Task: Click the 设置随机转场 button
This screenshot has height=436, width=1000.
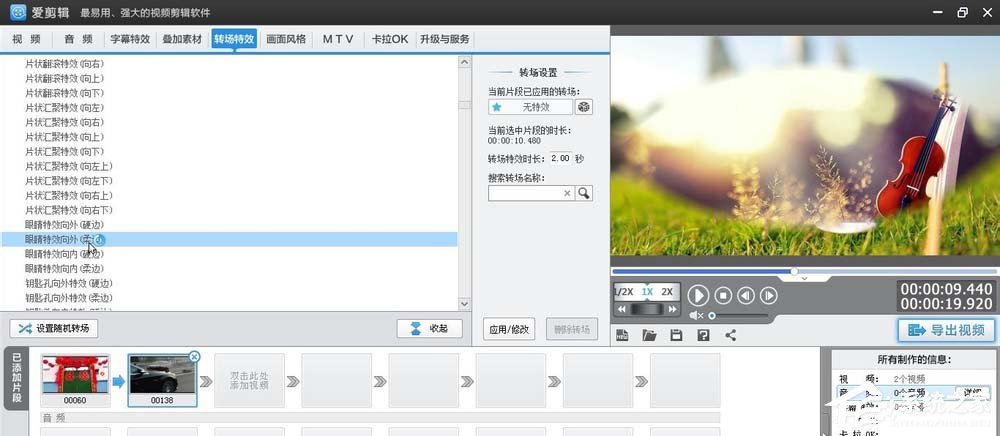Action: [54, 329]
